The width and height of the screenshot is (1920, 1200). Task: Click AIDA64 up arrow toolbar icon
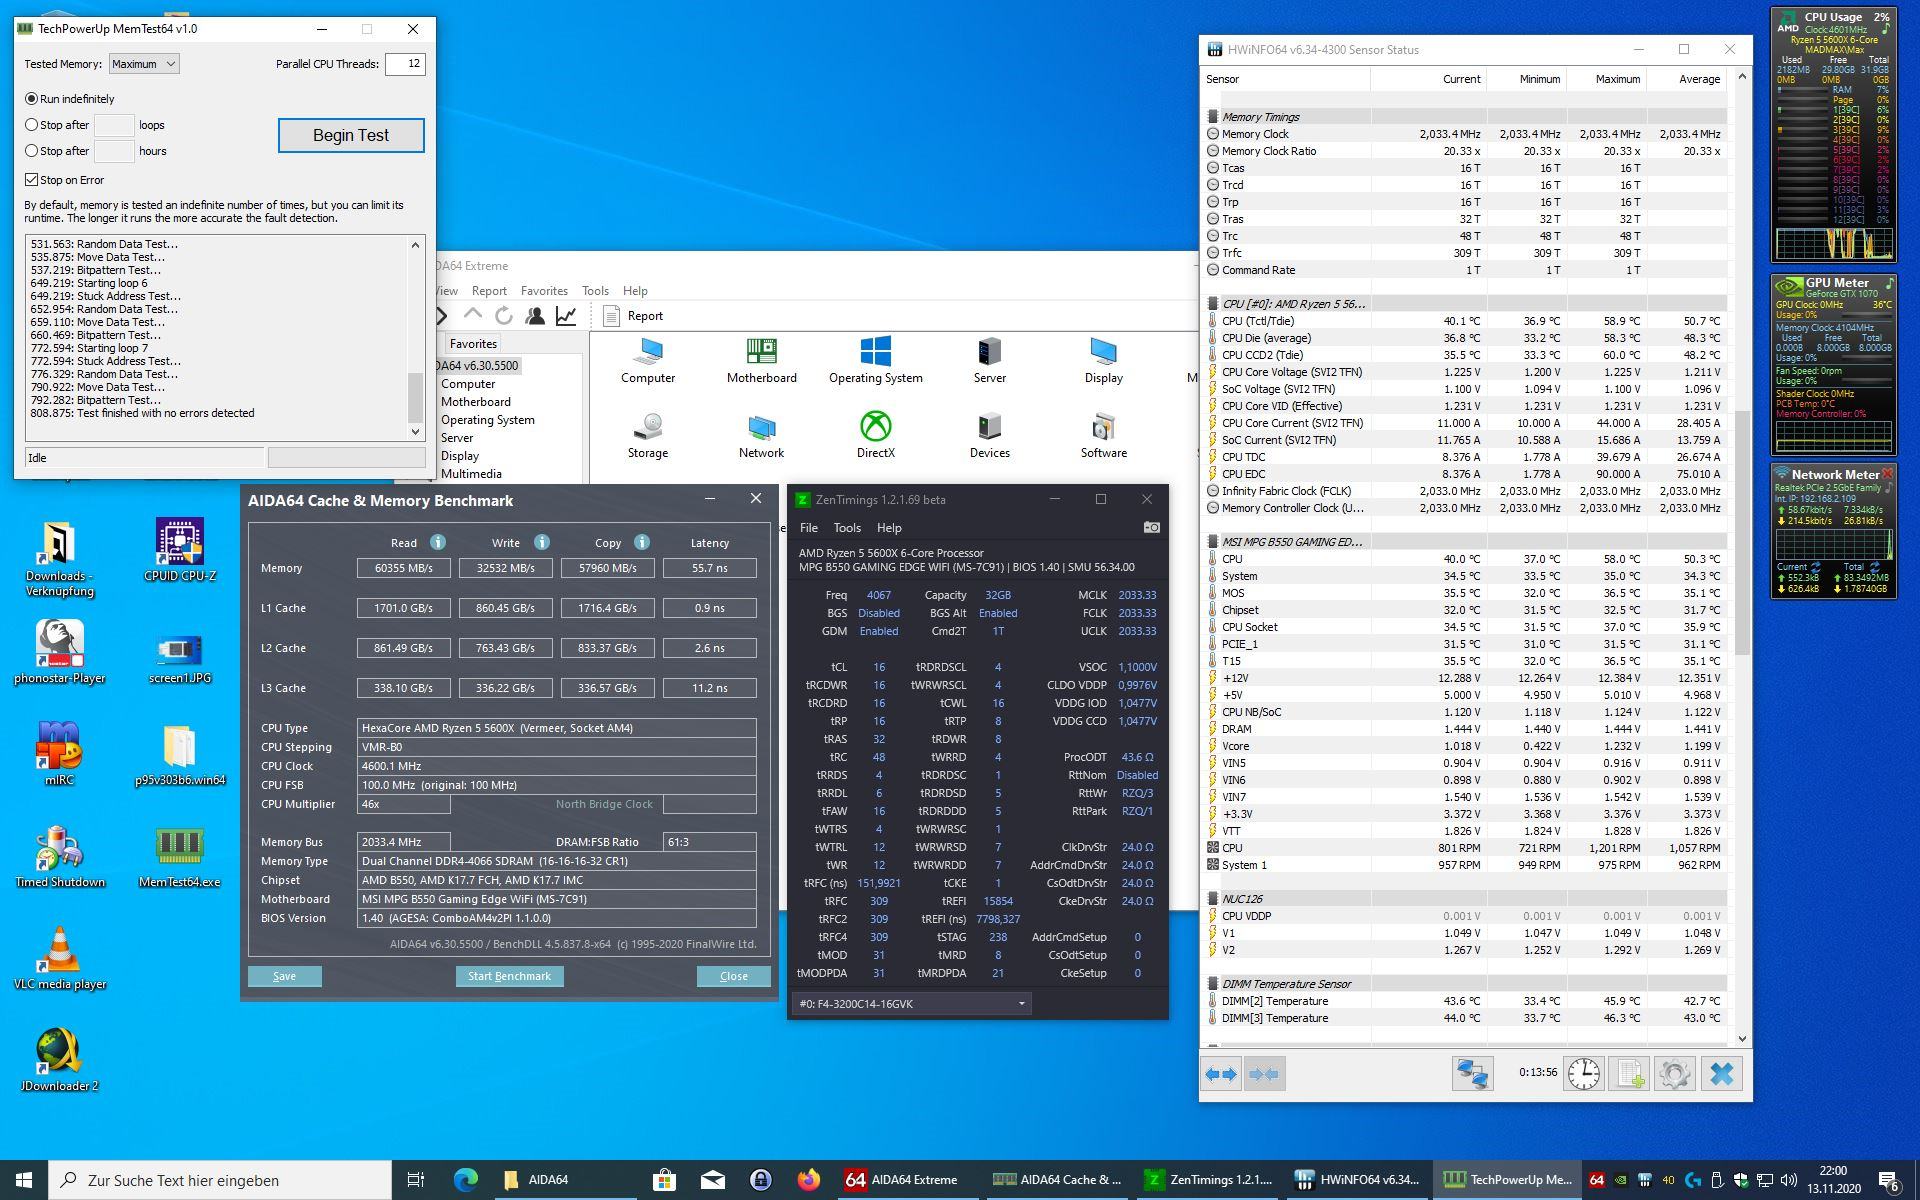473,316
